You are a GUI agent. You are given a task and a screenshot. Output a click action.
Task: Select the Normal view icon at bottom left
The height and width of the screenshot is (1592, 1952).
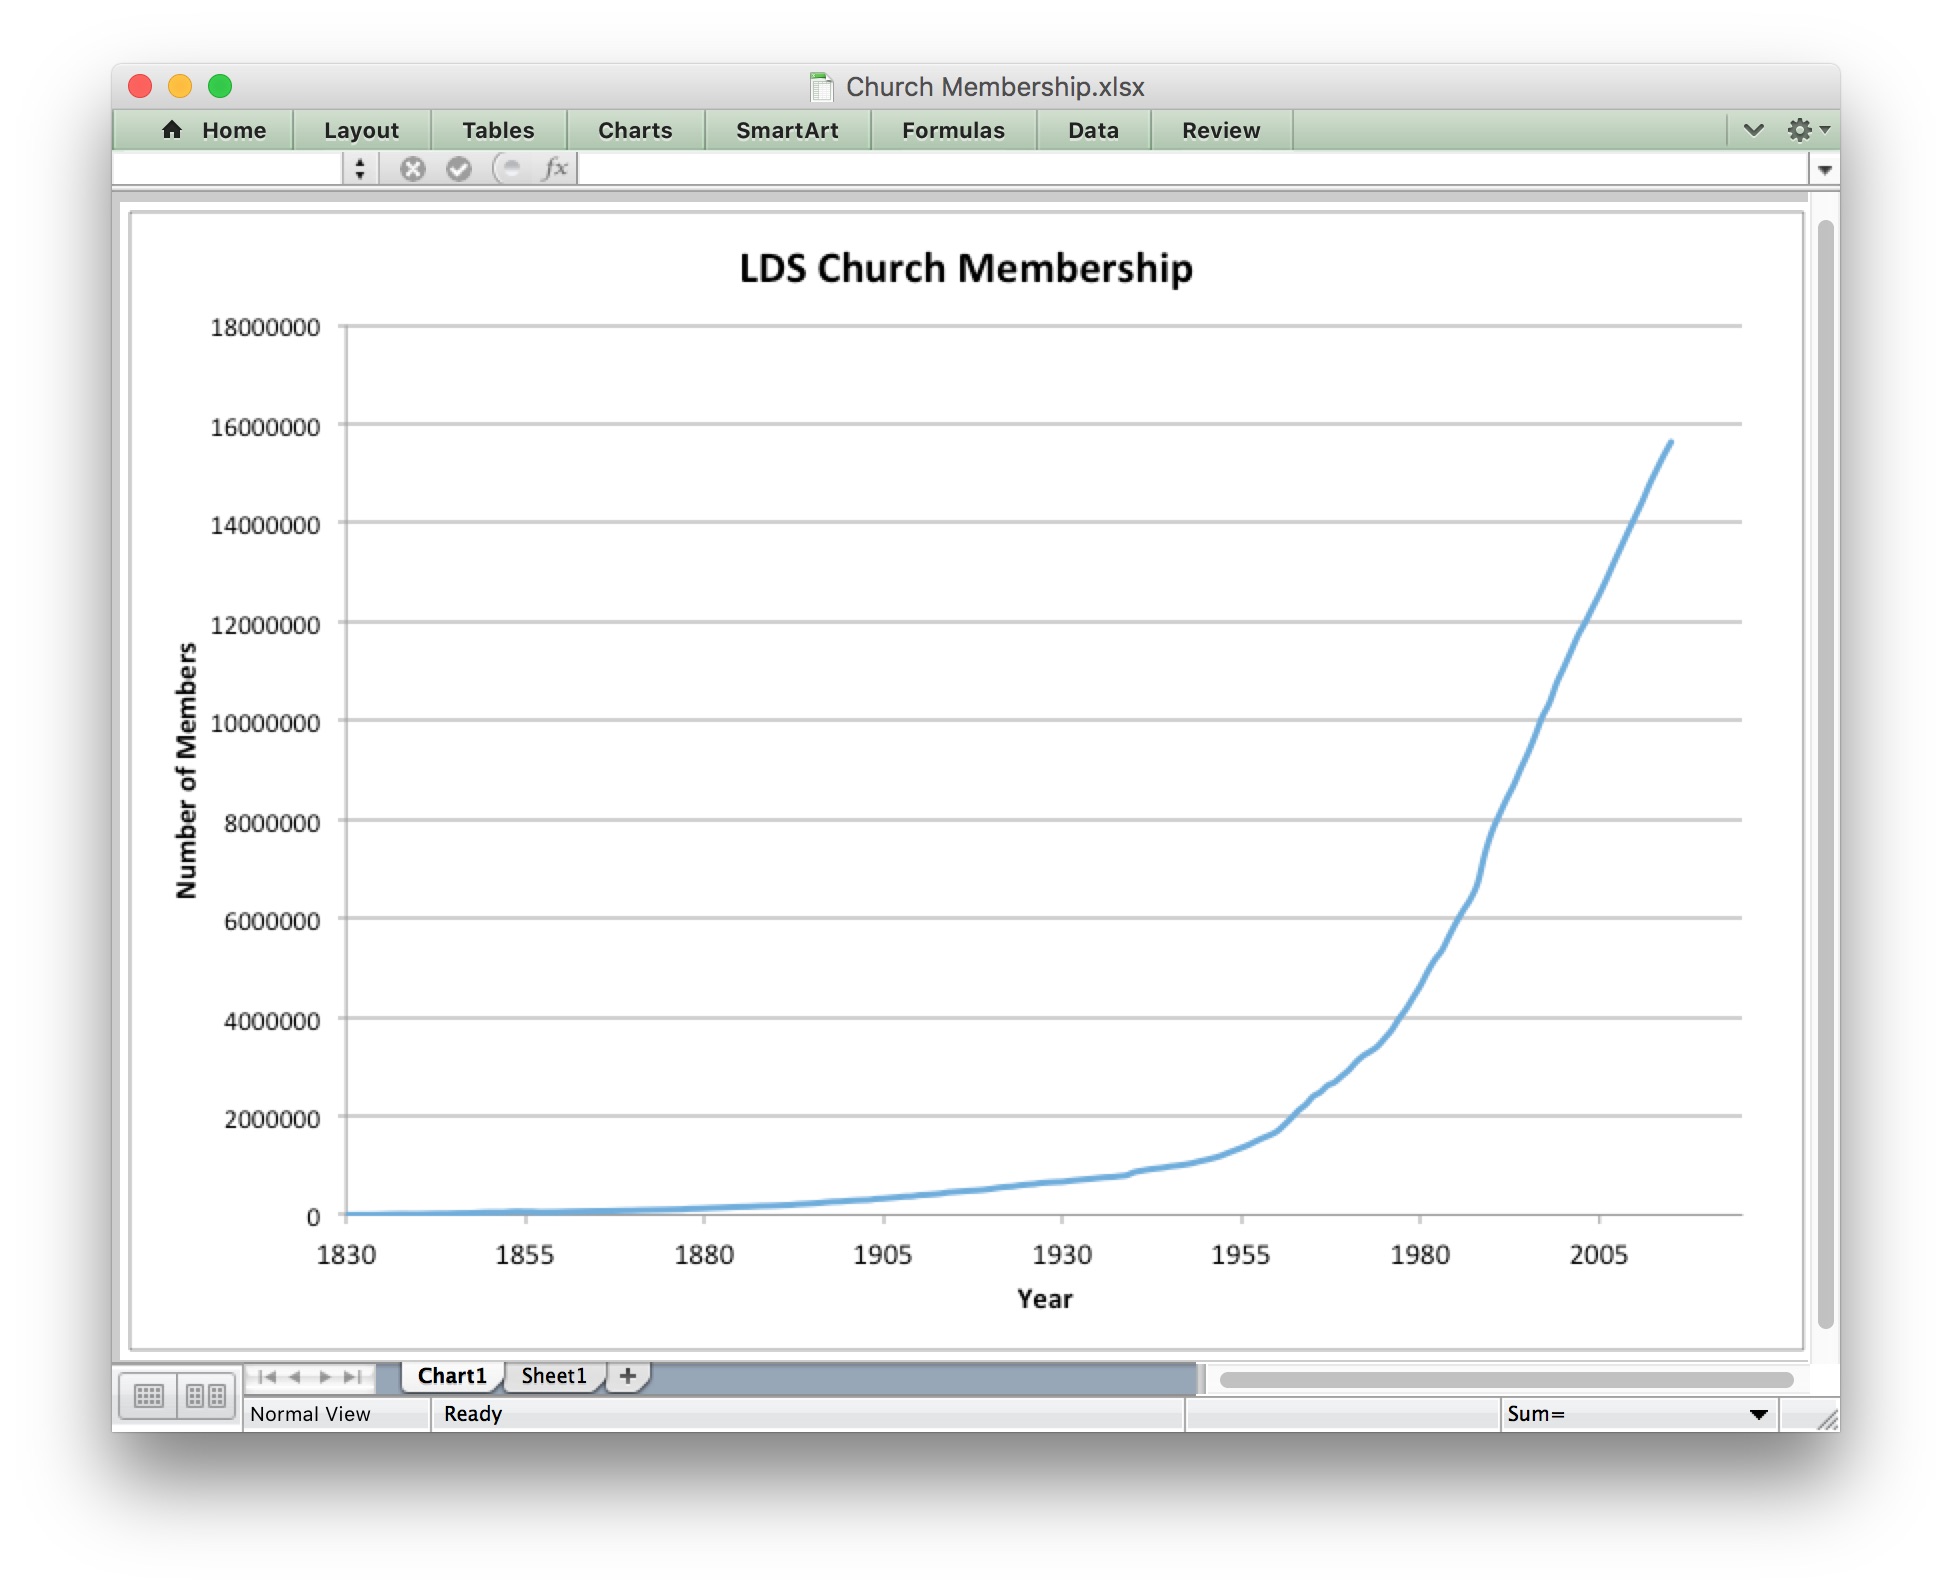click(149, 1395)
